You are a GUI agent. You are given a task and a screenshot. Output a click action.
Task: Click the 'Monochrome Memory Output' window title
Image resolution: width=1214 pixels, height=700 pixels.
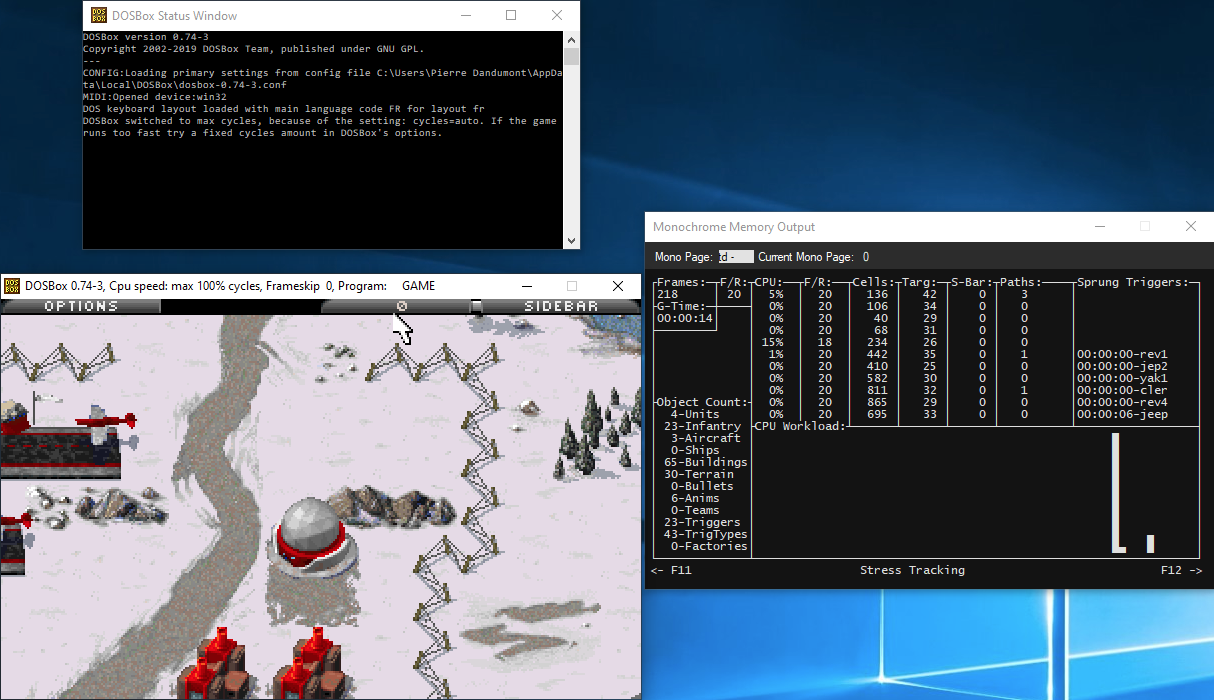click(x=734, y=227)
